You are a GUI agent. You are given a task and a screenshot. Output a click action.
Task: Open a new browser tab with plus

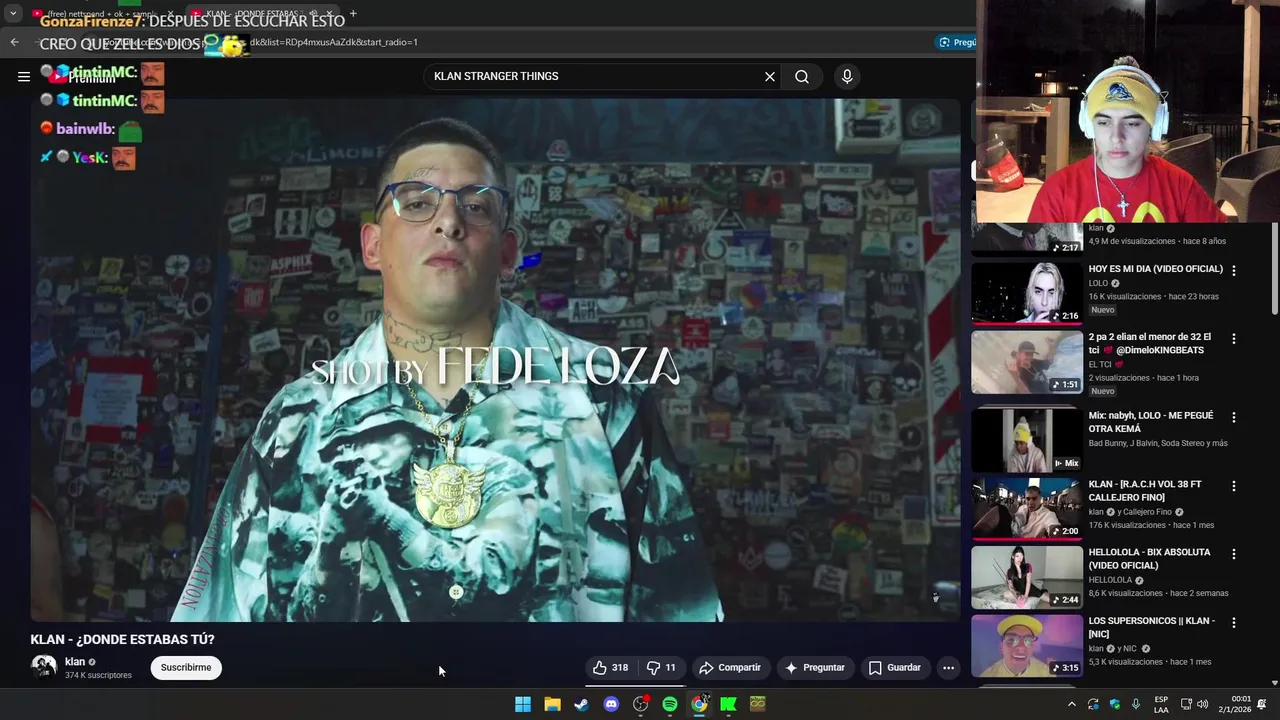coord(352,13)
